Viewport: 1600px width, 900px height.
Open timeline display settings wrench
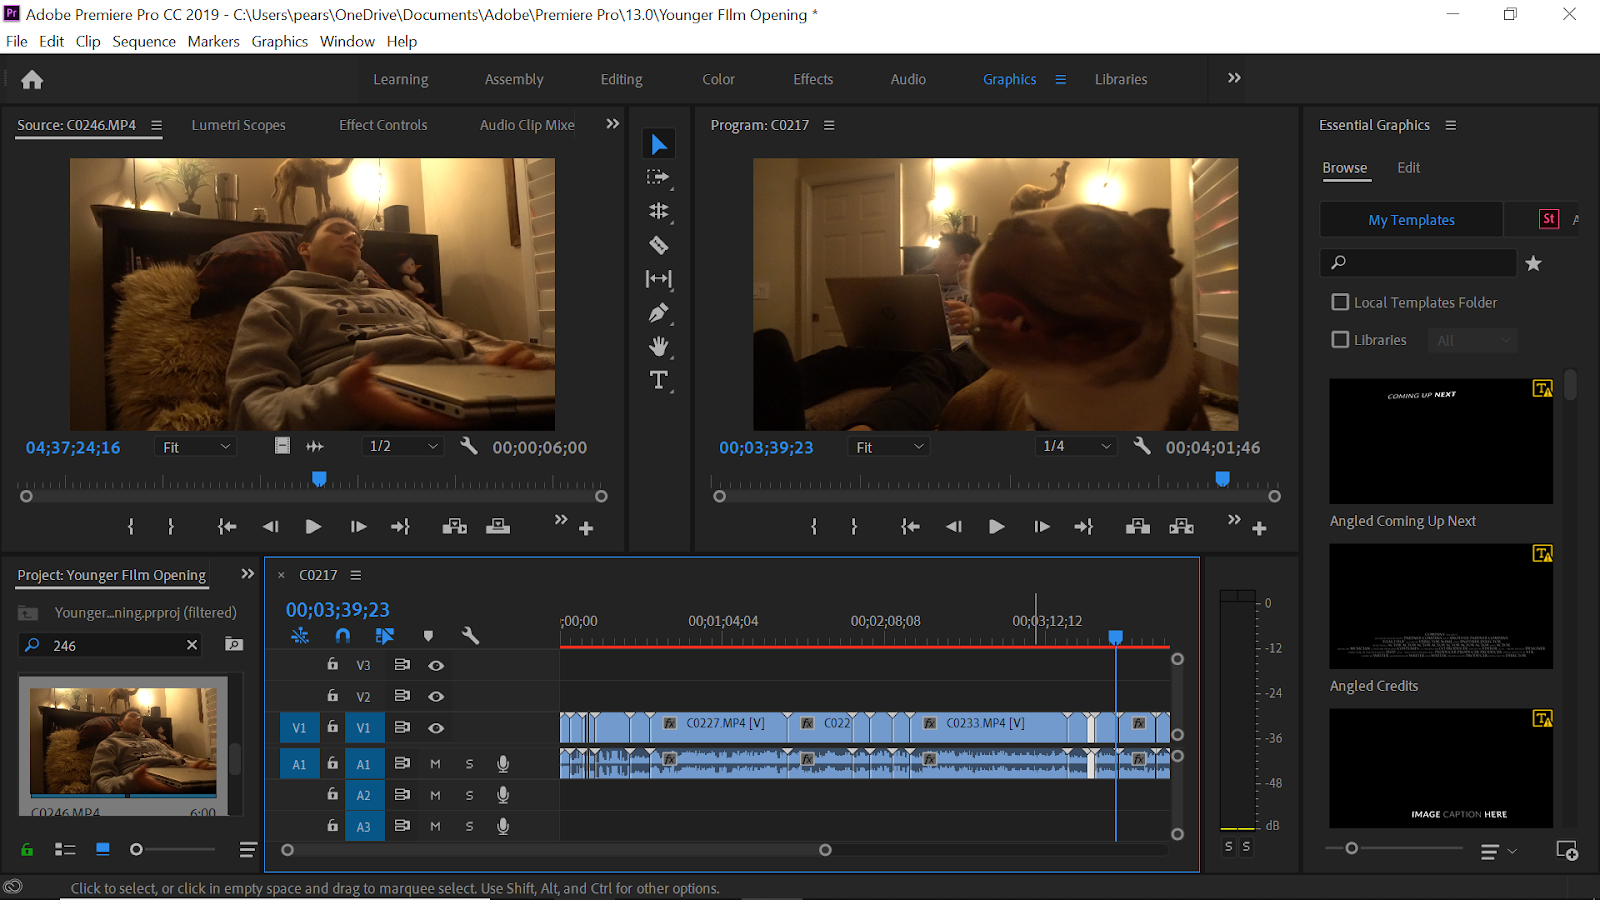click(470, 635)
